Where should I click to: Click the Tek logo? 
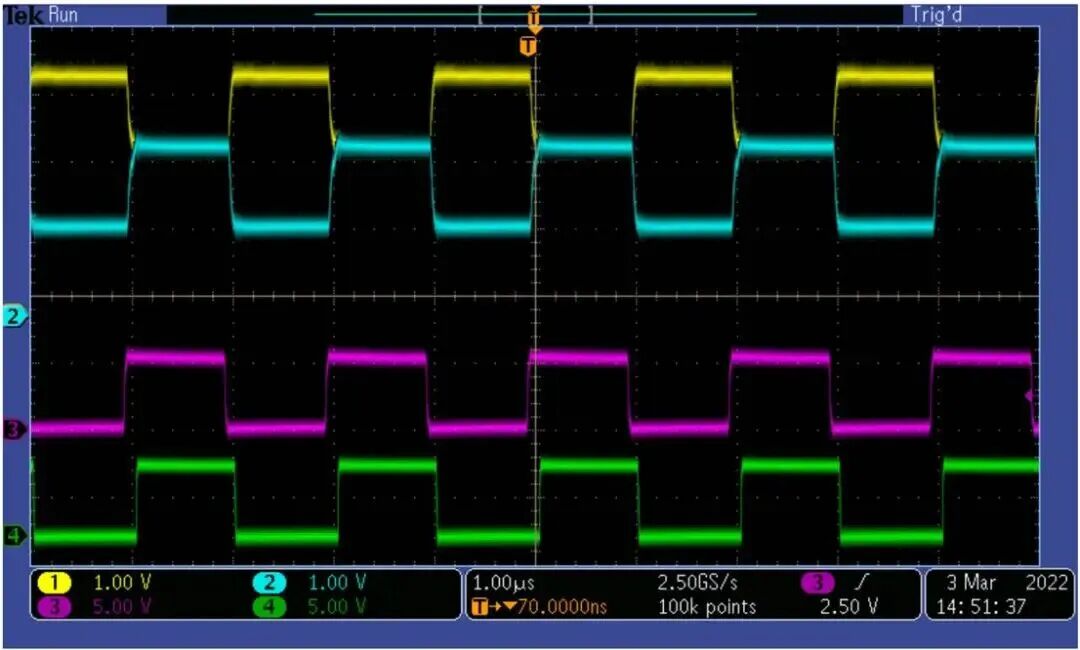[x=23, y=15]
